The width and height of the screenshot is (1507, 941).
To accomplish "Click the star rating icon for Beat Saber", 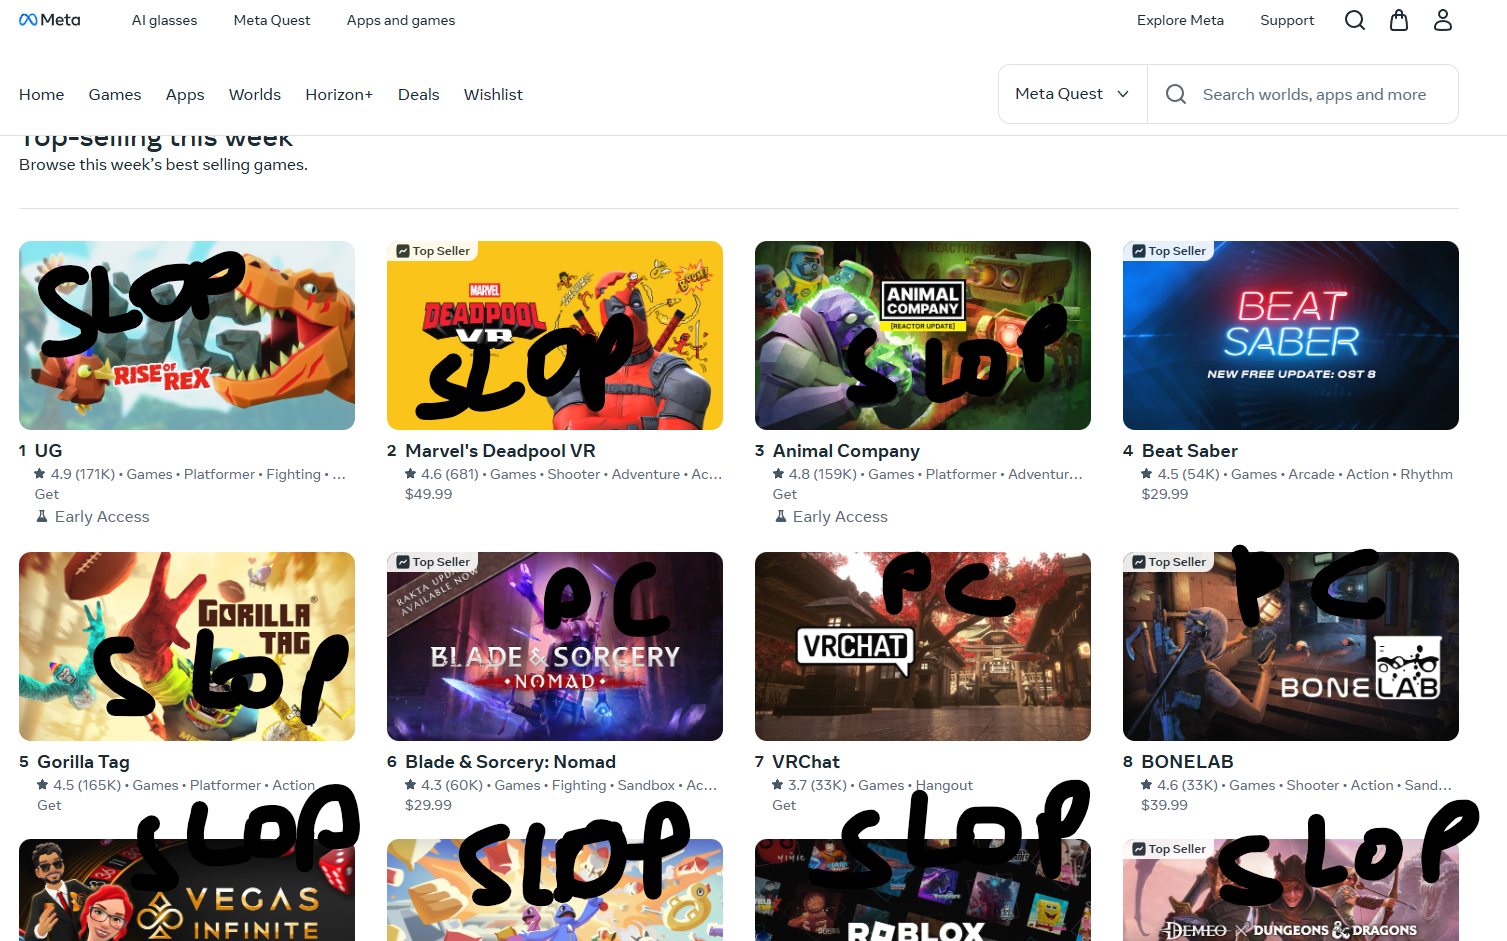I will coord(1147,474).
